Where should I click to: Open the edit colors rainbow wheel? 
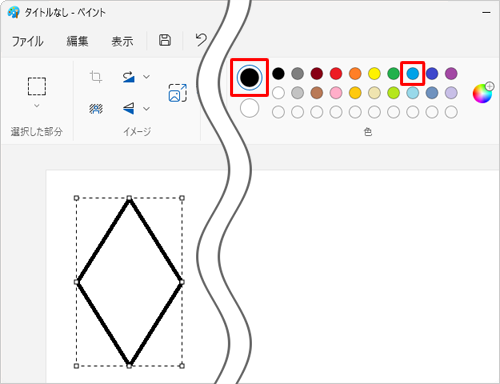[x=482, y=93]
